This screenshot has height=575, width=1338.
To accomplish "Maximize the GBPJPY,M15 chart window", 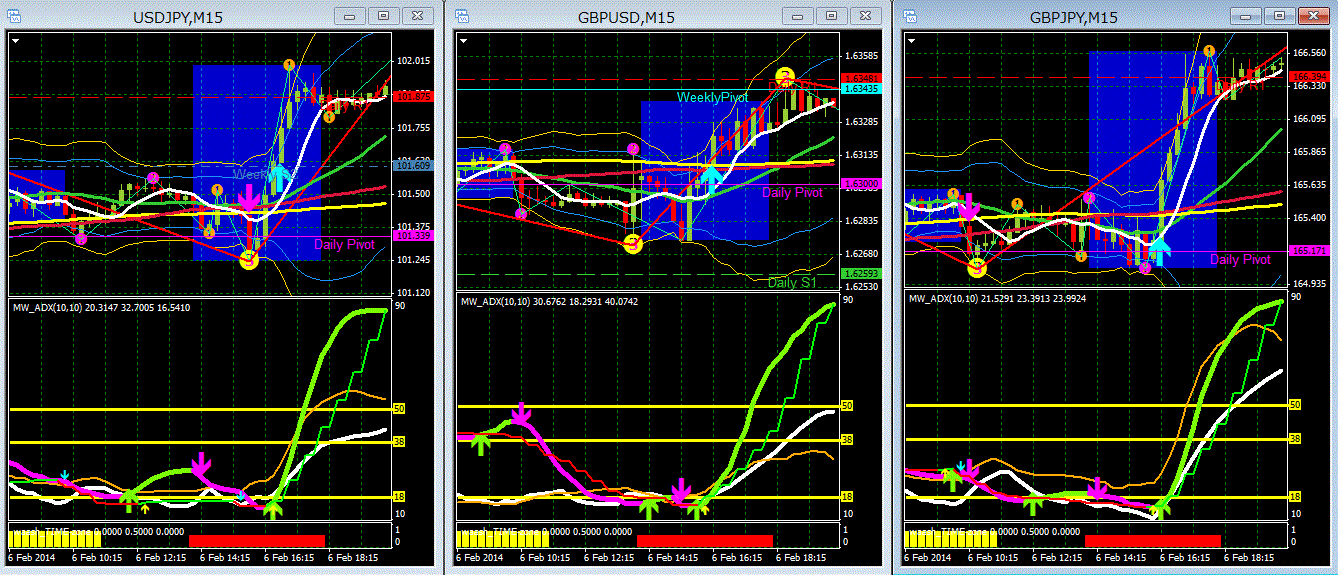I will click(x=1279, y=16).
